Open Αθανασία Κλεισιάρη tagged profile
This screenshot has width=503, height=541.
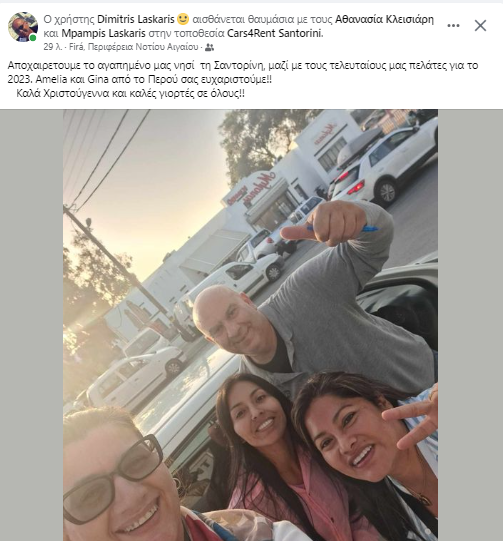(384, 19)
